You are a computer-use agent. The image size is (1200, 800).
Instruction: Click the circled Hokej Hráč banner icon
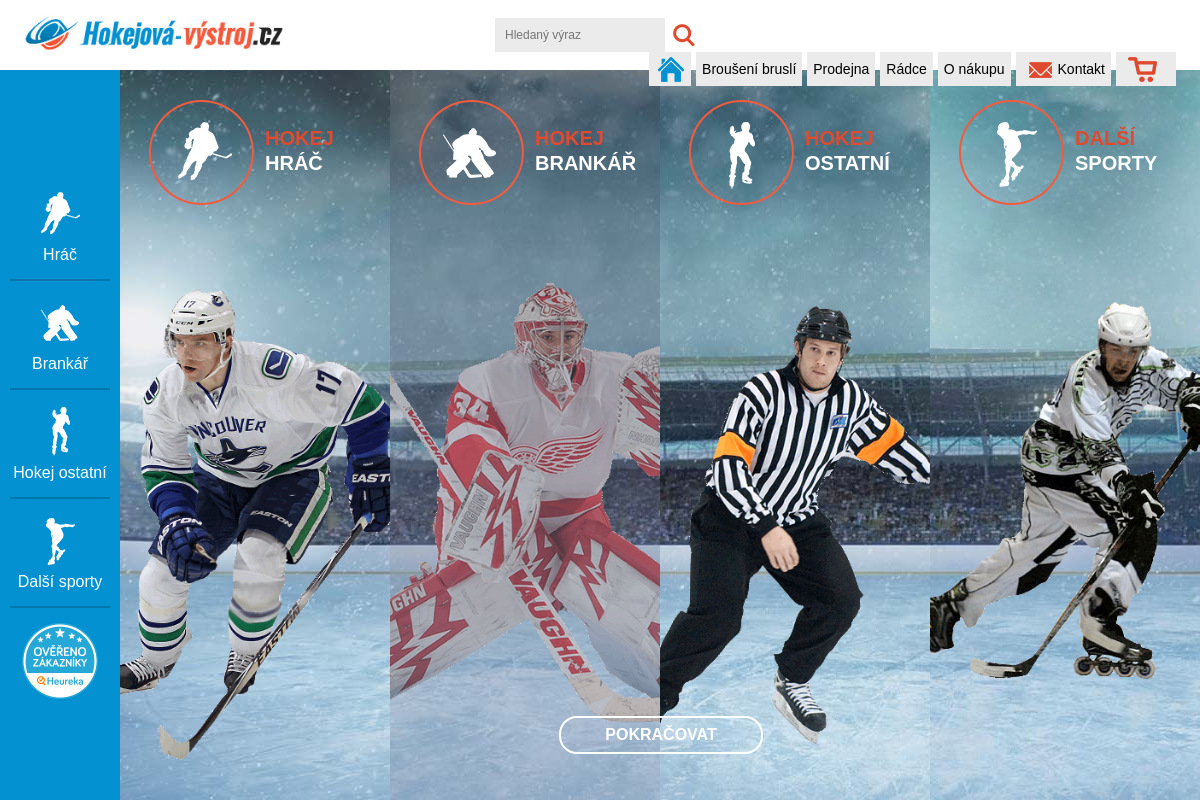point(201,152)
